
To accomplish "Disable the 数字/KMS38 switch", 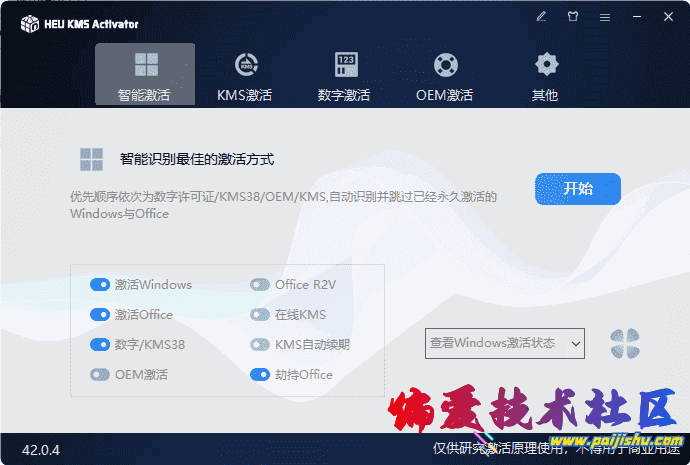I will pyautogui.click(x=100, y=344).
